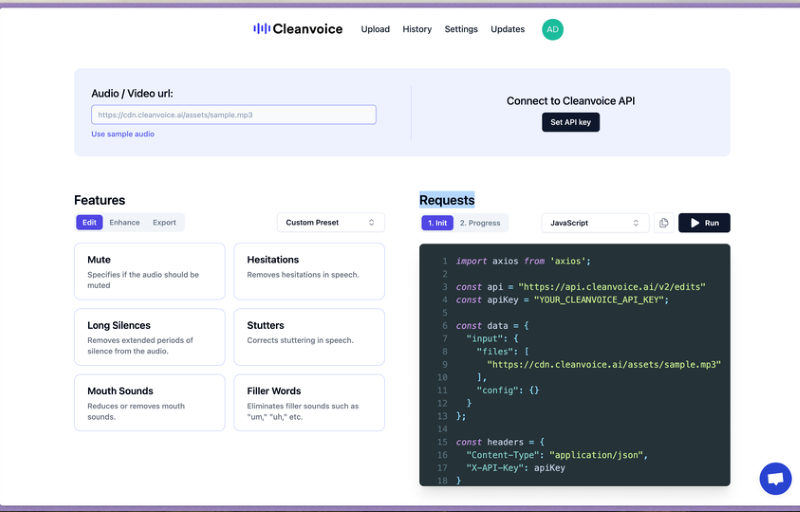Click the Use sample audio link

click(x=123, y=134)
